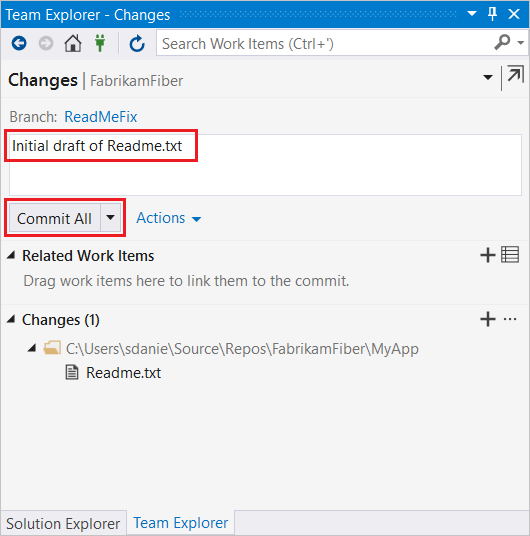
Task: Open more options ellipsis for Changes
Action: click(510, 319)
